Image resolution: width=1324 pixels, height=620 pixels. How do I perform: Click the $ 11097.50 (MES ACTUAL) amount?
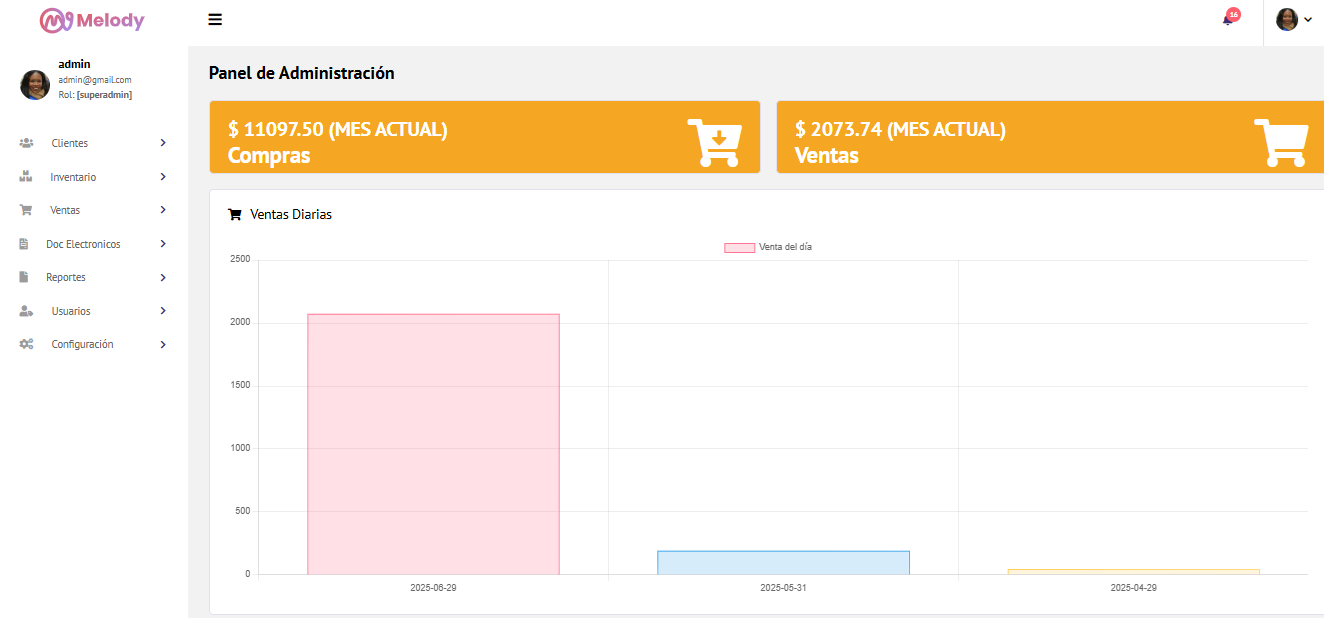[x=337, y=129]
